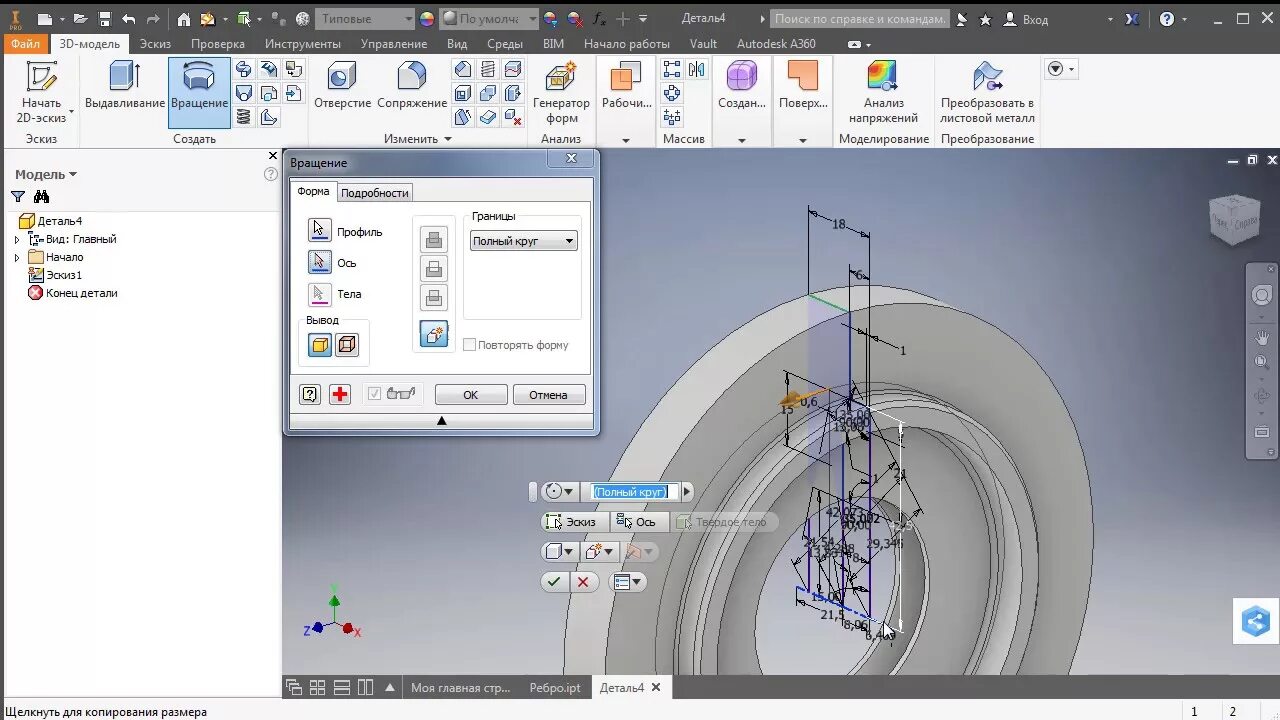The height and width of the screenshot is (720, 1280).
Task: Open the Генератор форм tool
Action: (x=561, y=93)
